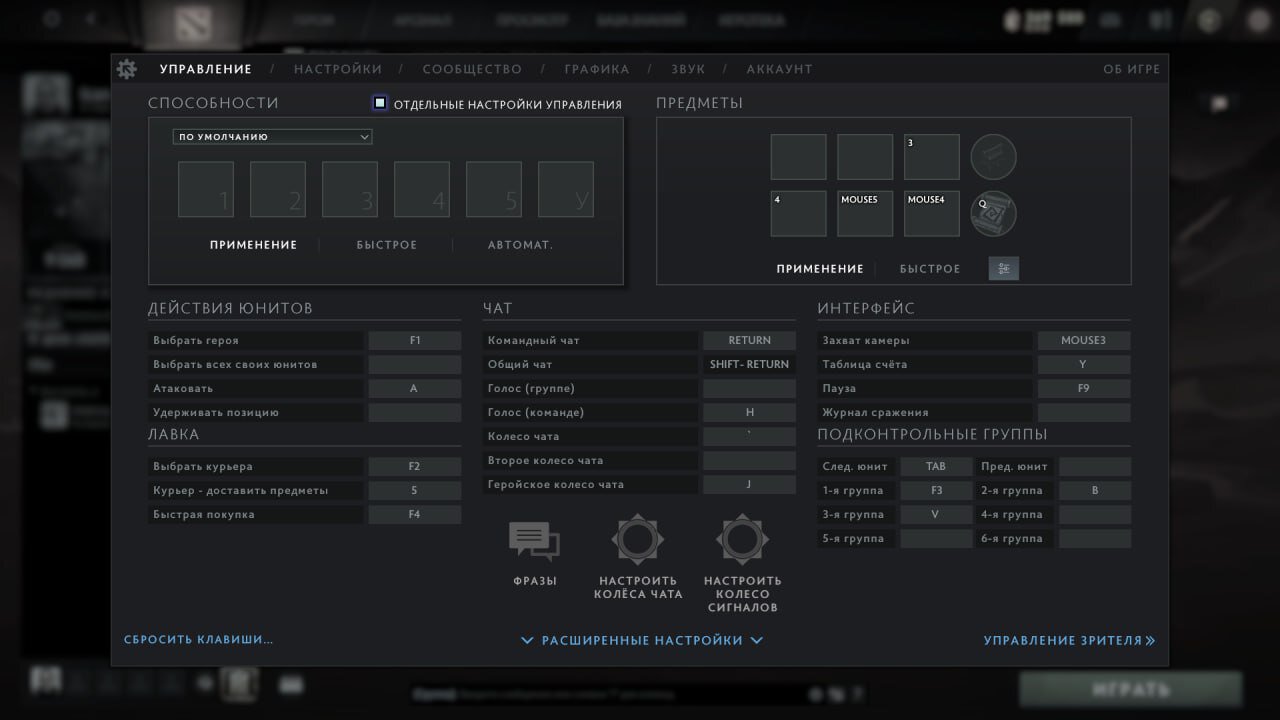Click the ability slot numbered 1

[x=206, y=189]
